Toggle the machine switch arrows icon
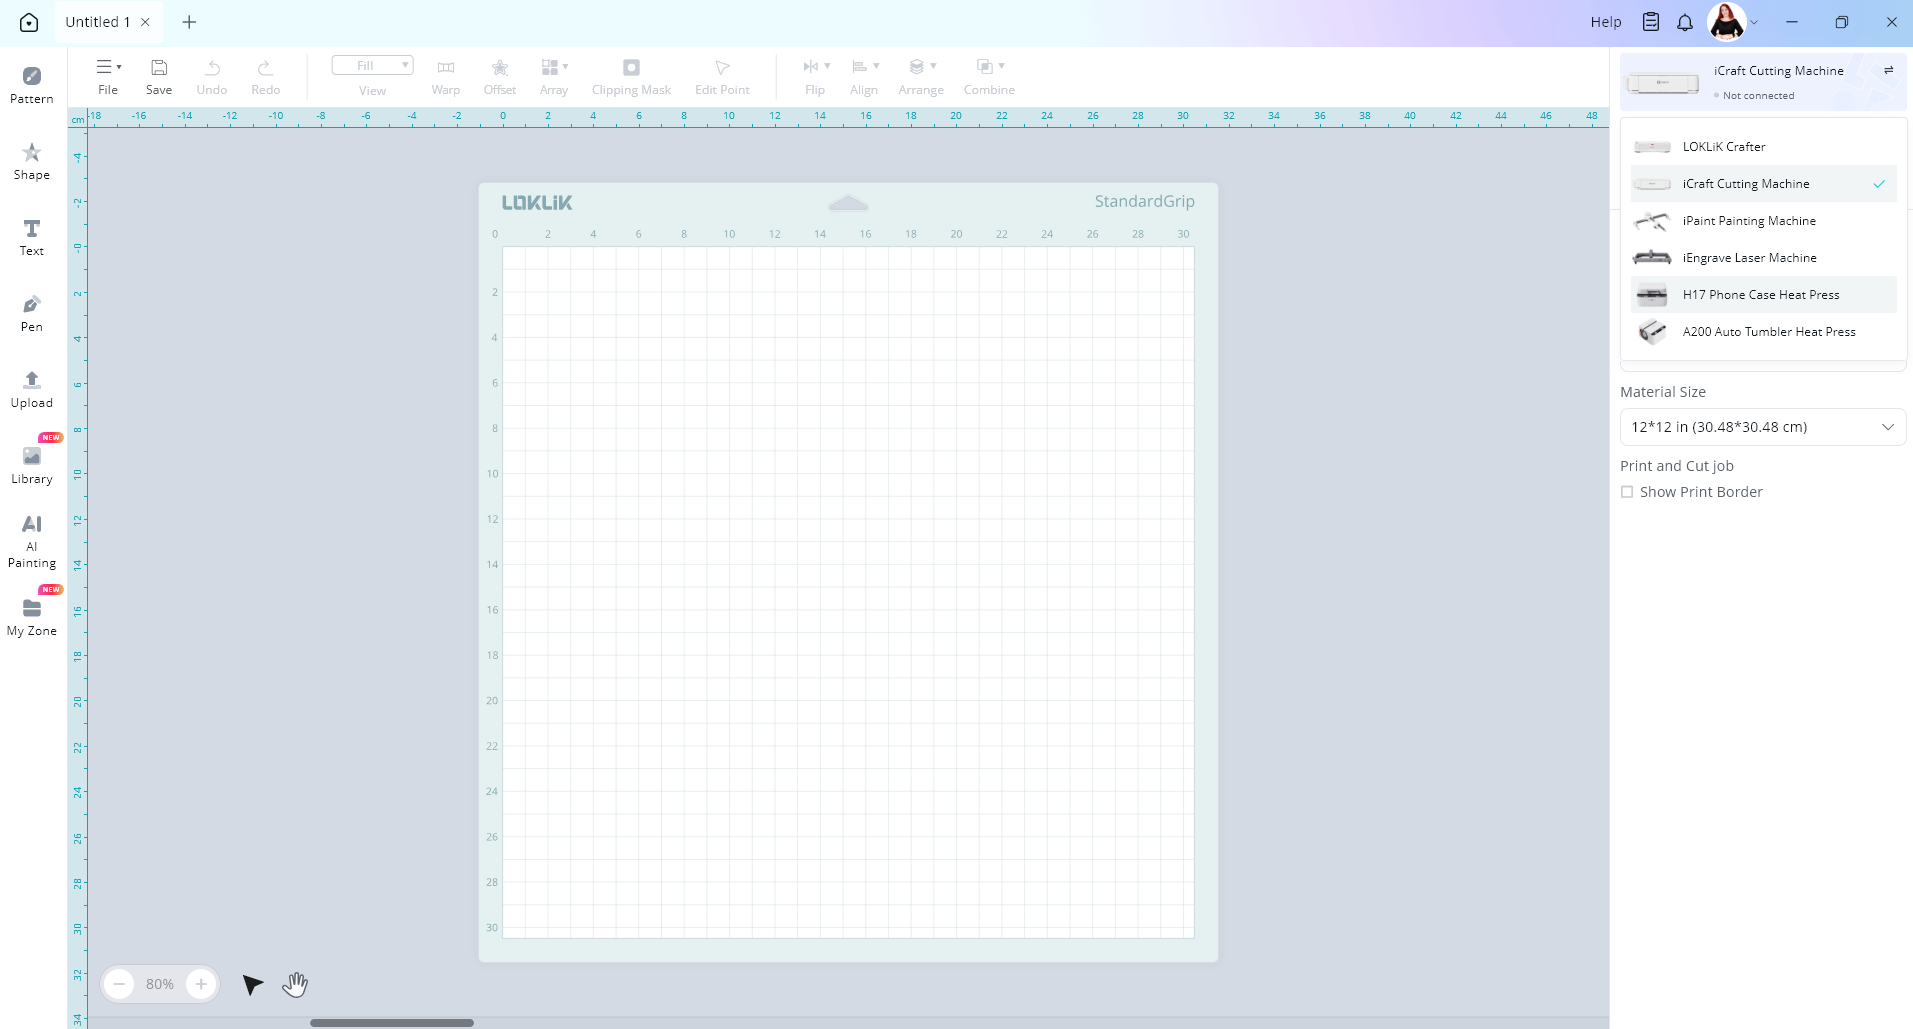 pos(1889,70)
